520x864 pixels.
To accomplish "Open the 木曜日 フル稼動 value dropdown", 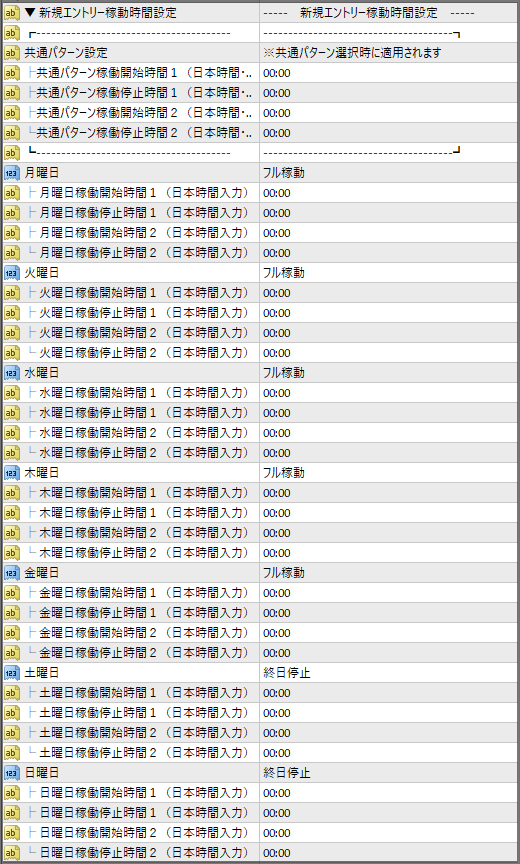I will 389,473.
